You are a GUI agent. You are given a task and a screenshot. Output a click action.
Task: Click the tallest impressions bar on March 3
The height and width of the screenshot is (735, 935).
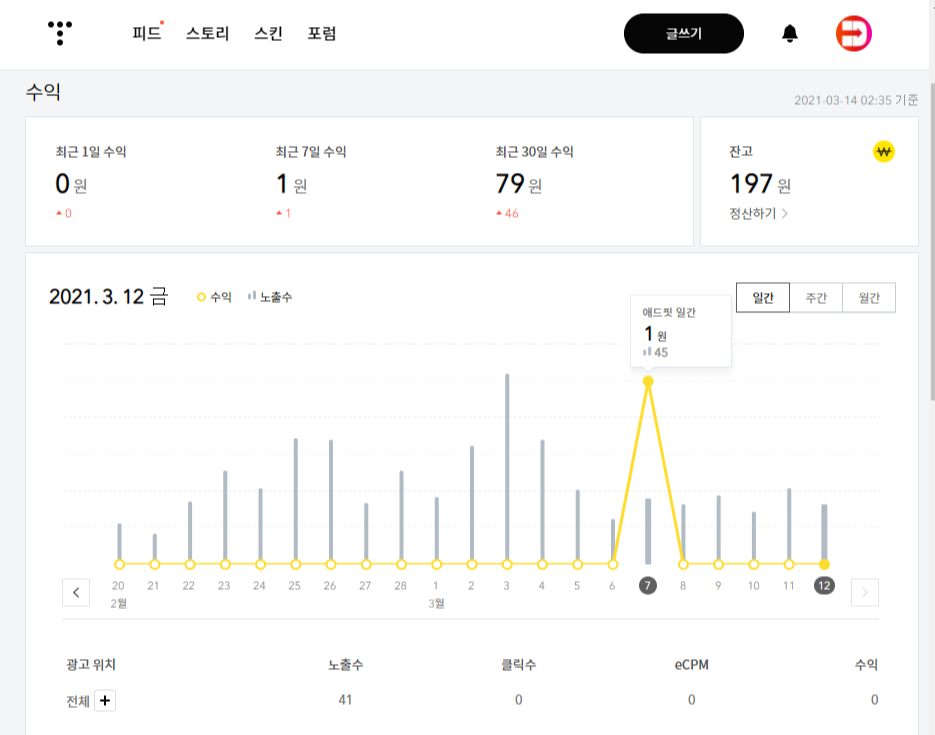click(x=507, y=467)
